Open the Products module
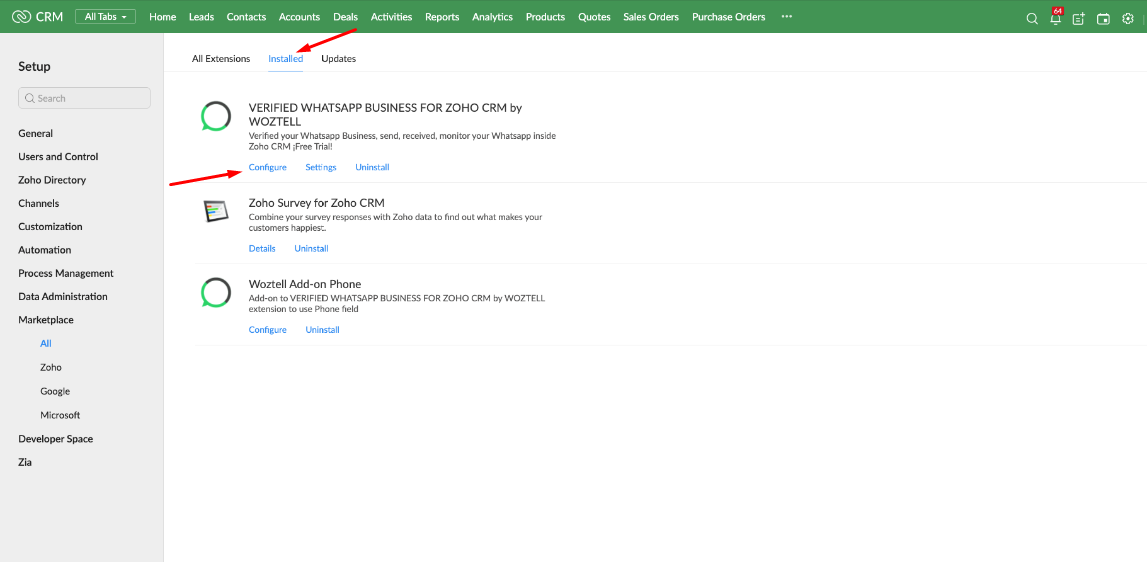 [546, 17]
